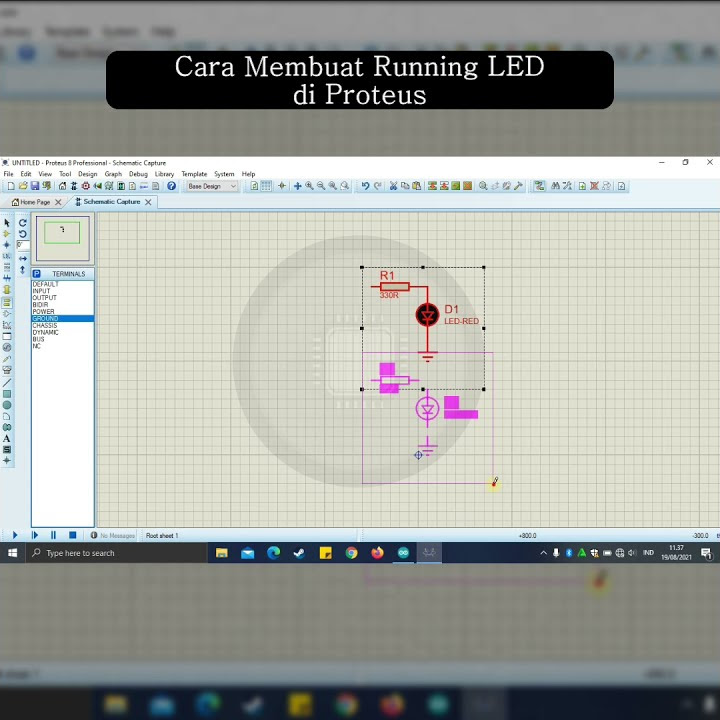The width and height of the screenshot is (720, 720).
Task: Select POWER terminal in list
Action: pos(63,311)
